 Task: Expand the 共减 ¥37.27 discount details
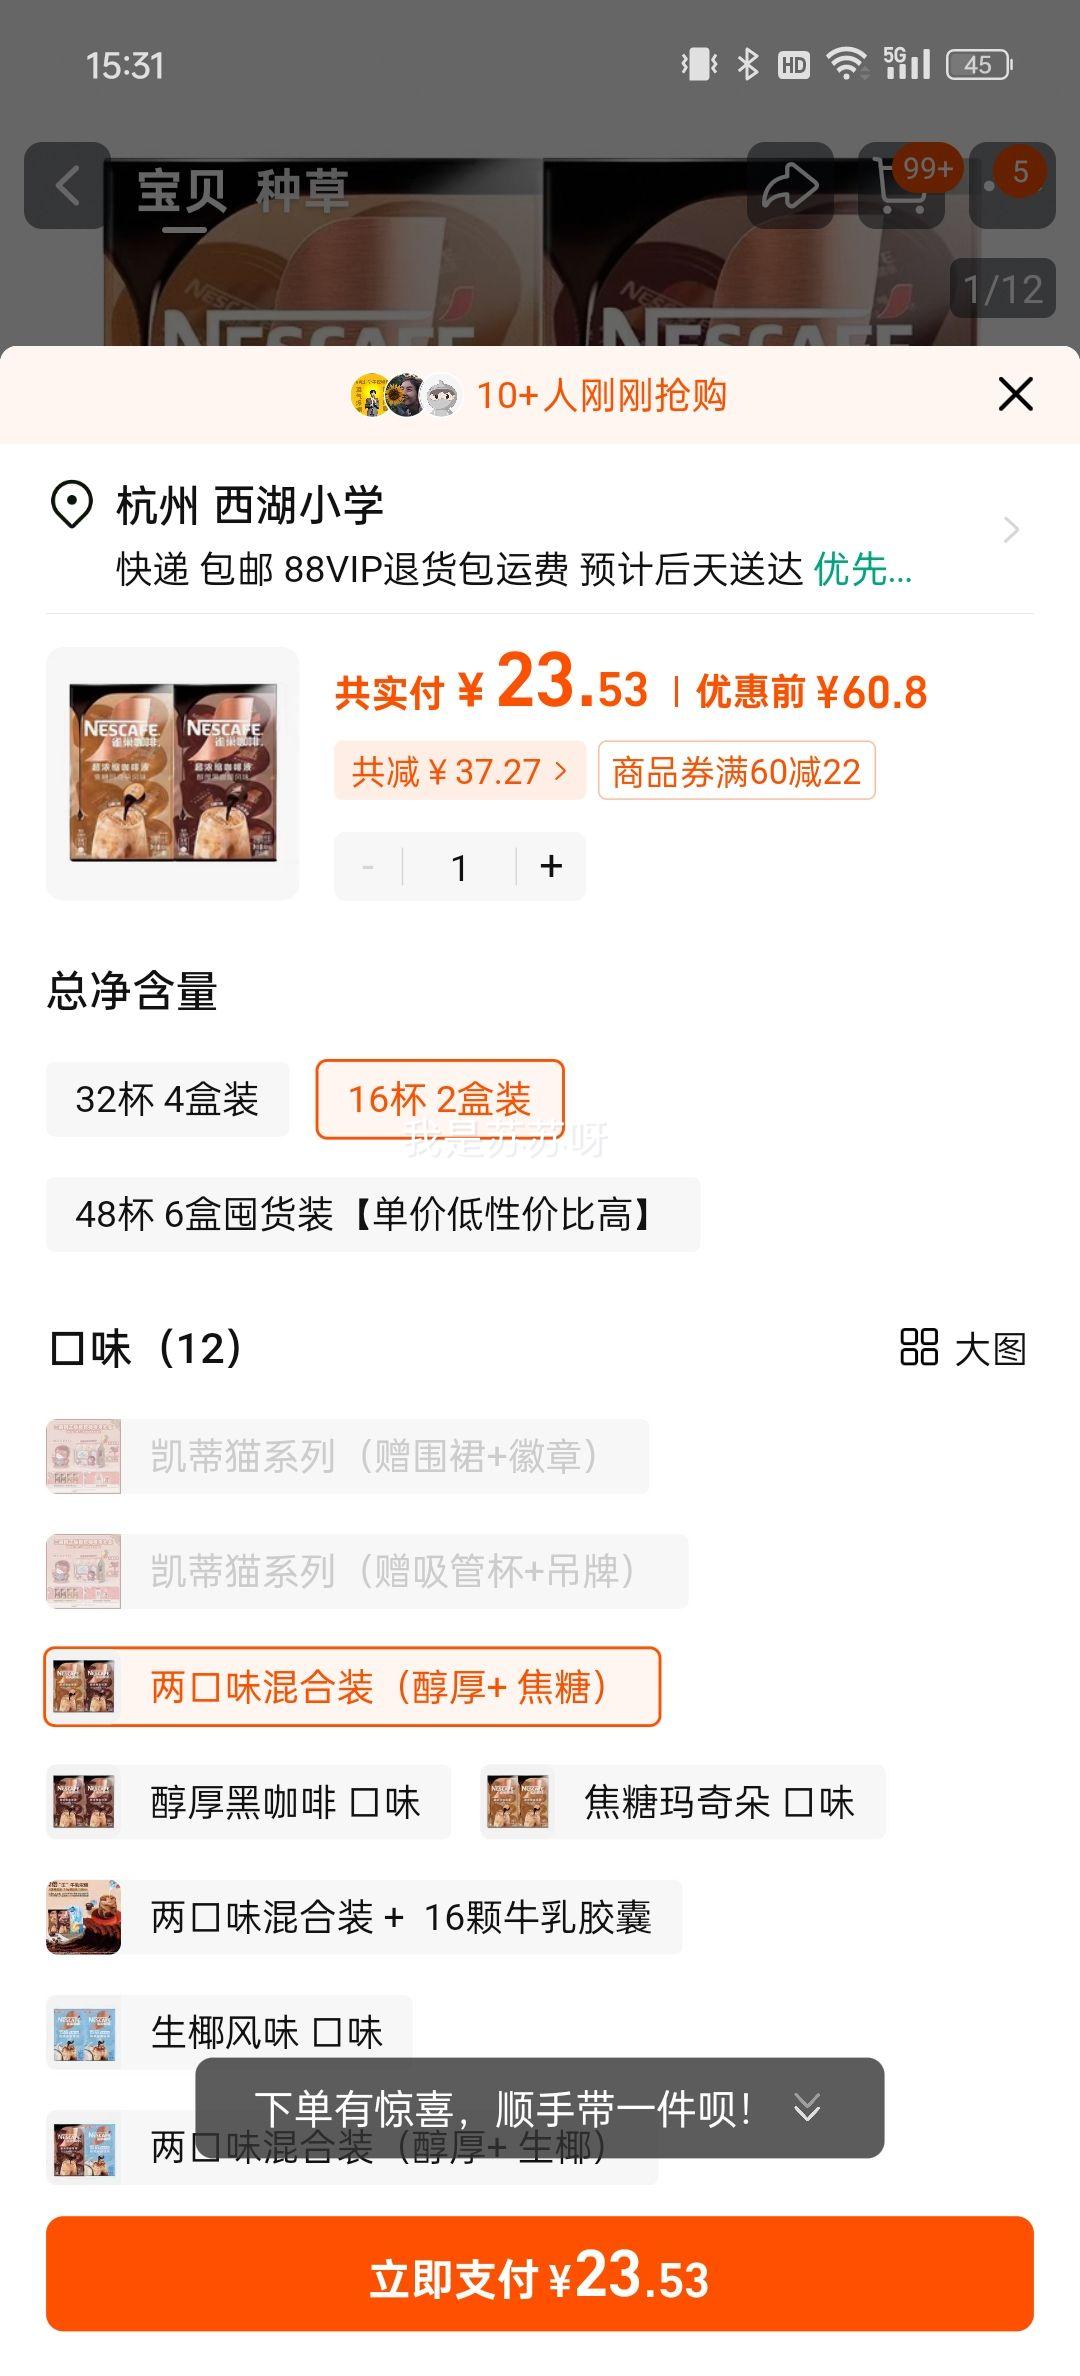pyautogui.click(x=460, y=771)
